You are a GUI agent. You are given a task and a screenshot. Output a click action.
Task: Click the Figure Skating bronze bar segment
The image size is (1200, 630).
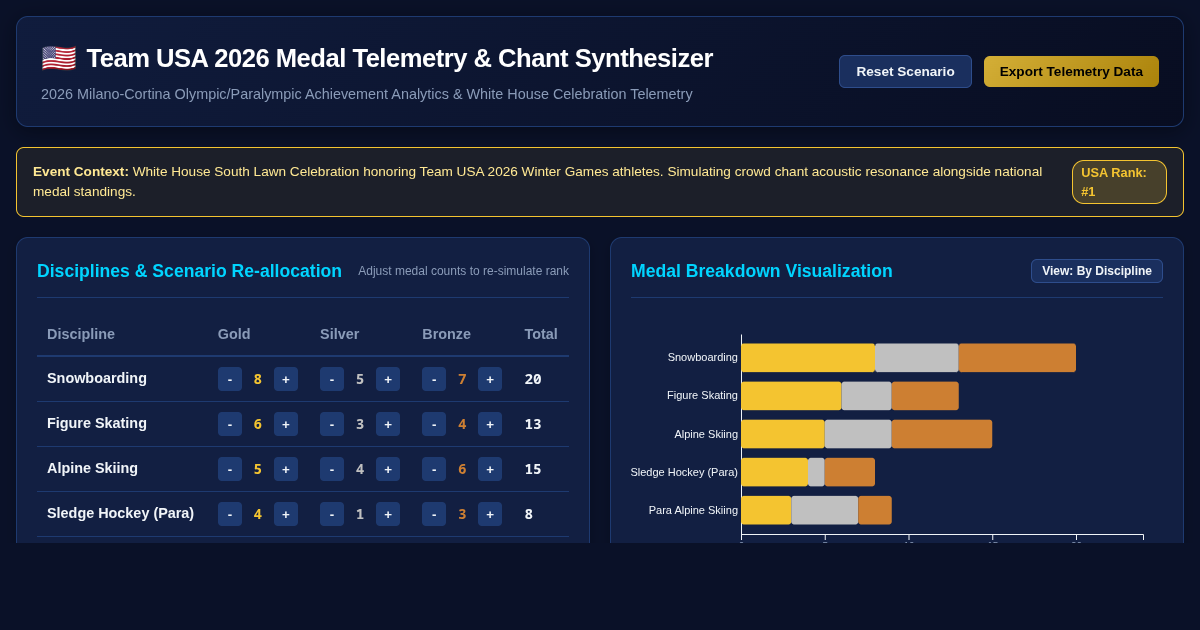(925, 396)
